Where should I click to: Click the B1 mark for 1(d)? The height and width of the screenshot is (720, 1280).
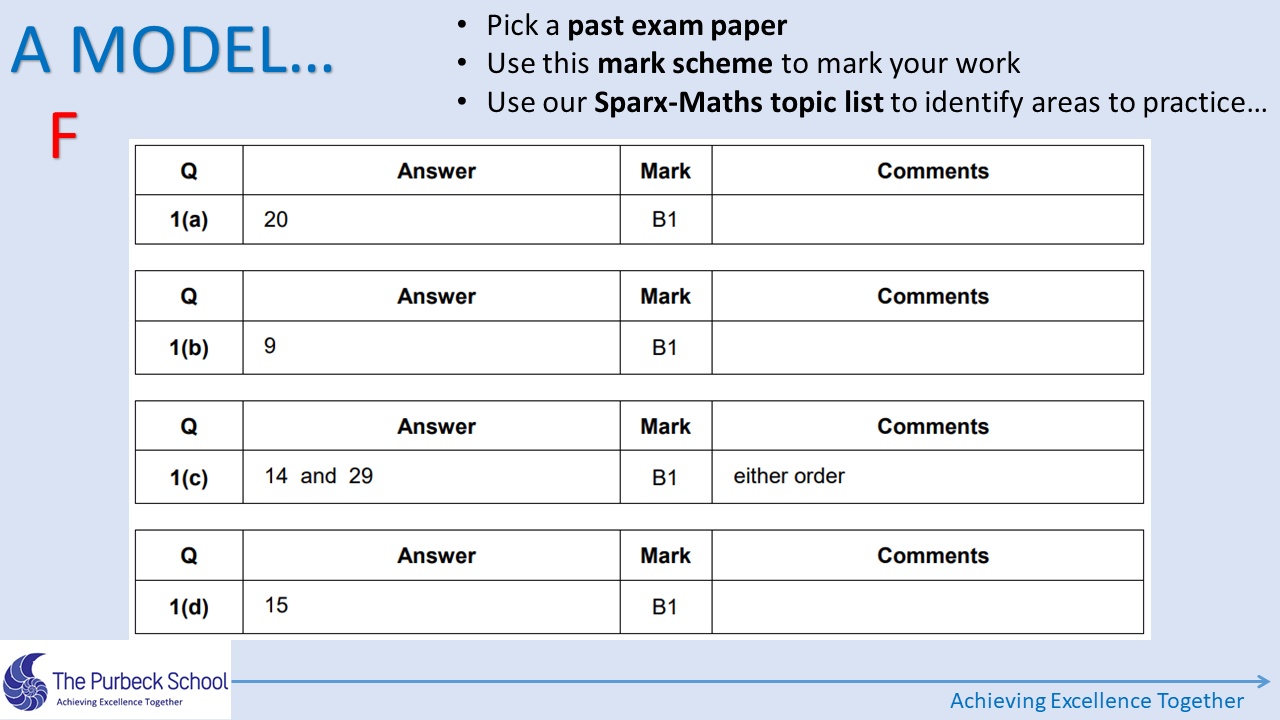pyautogui.click(x=665, y=607)
